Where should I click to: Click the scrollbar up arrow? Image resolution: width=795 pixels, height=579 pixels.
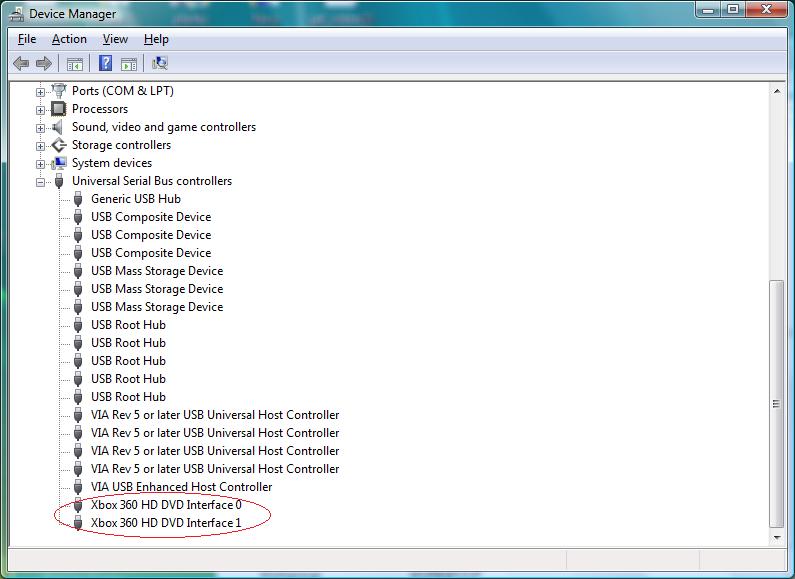click(777, 91)
